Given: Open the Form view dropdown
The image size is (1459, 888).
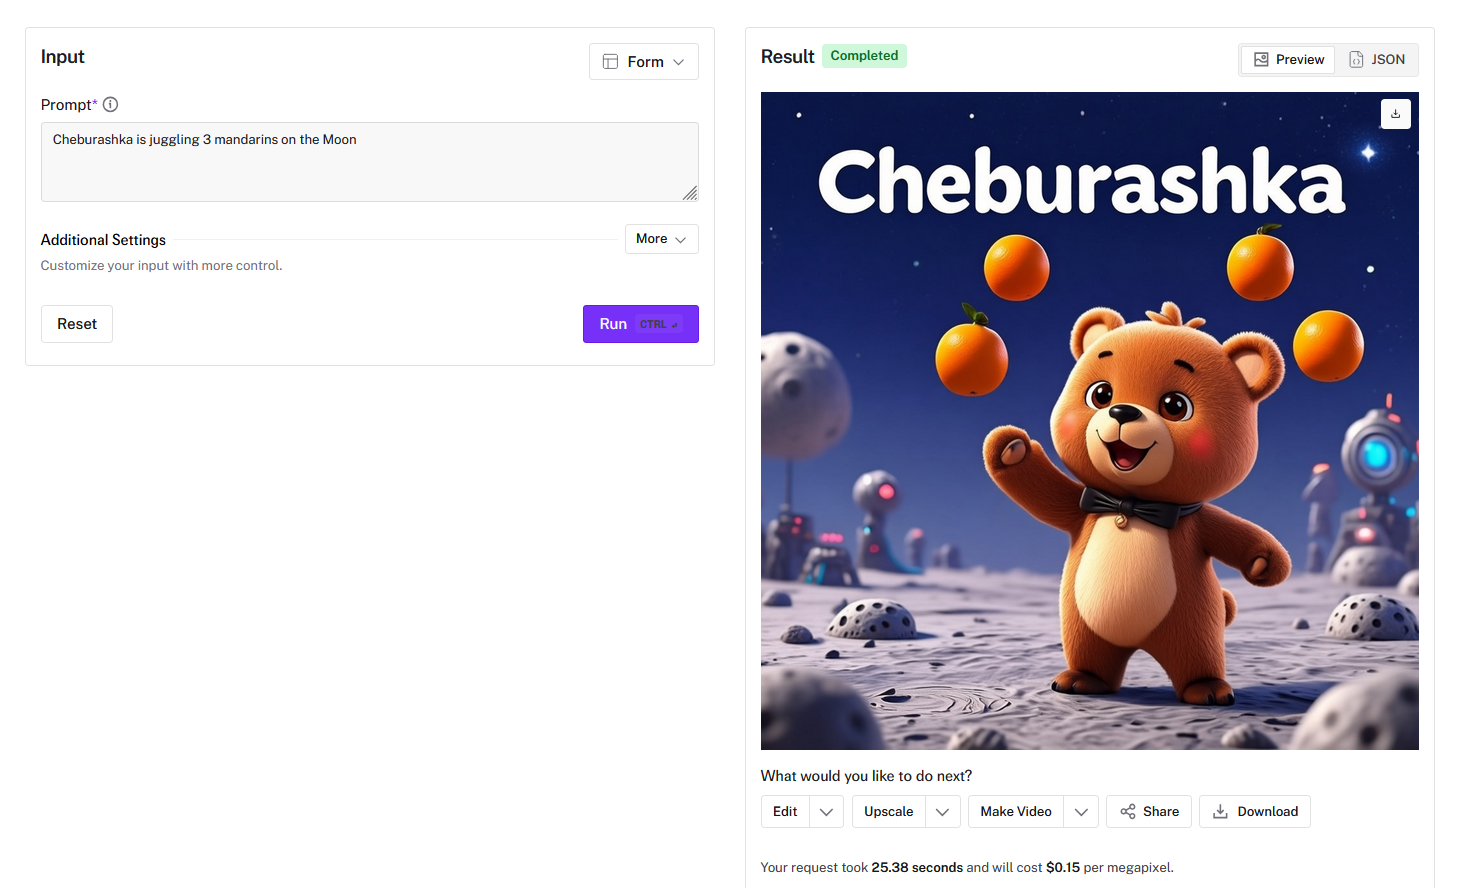Looking at the screenshot, I should pyautogui.click(x=644, y=62).
